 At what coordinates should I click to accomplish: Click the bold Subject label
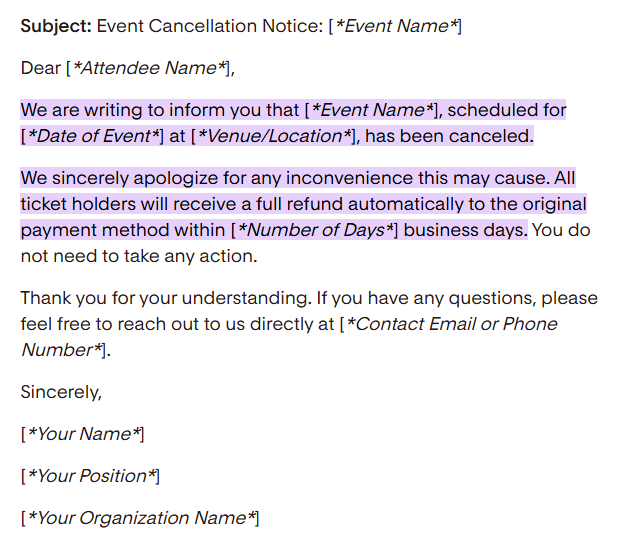(x=57, y=26)
